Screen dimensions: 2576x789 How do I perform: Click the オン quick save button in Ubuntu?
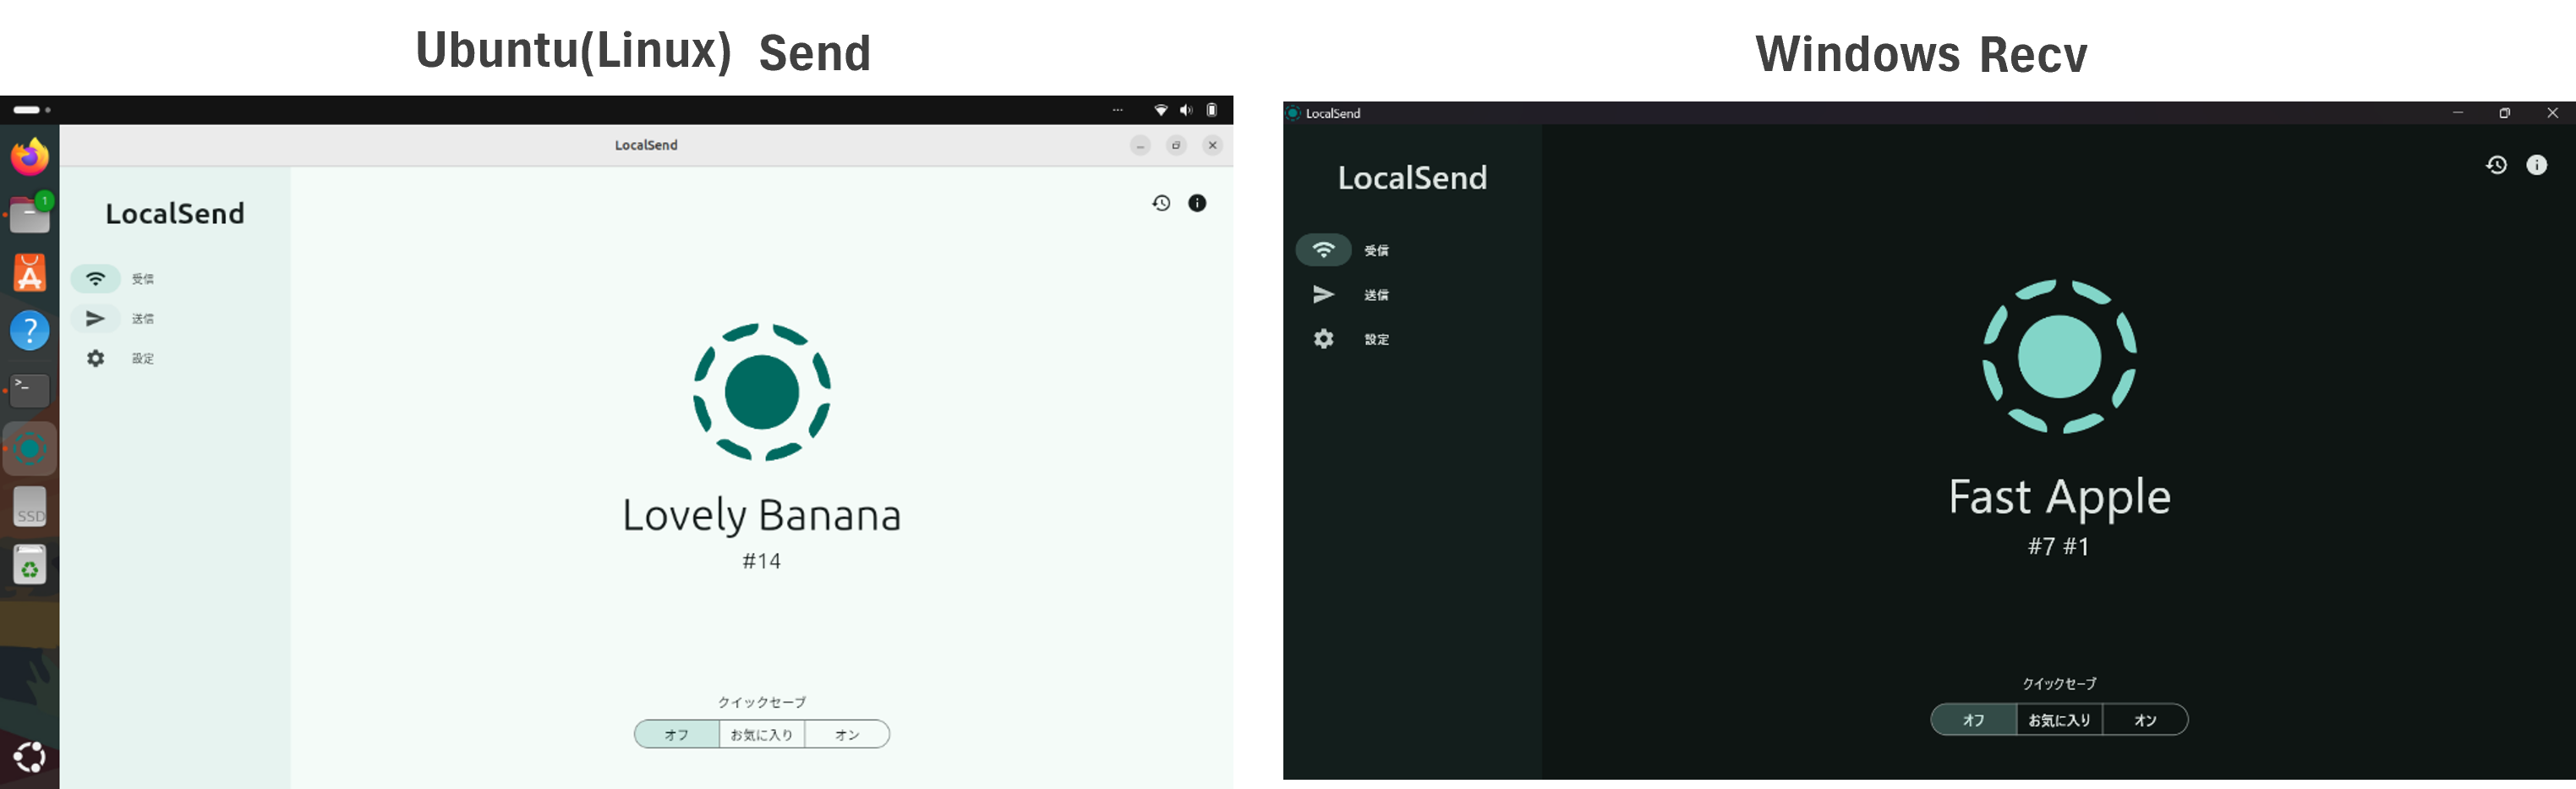(x=846, y=733)
